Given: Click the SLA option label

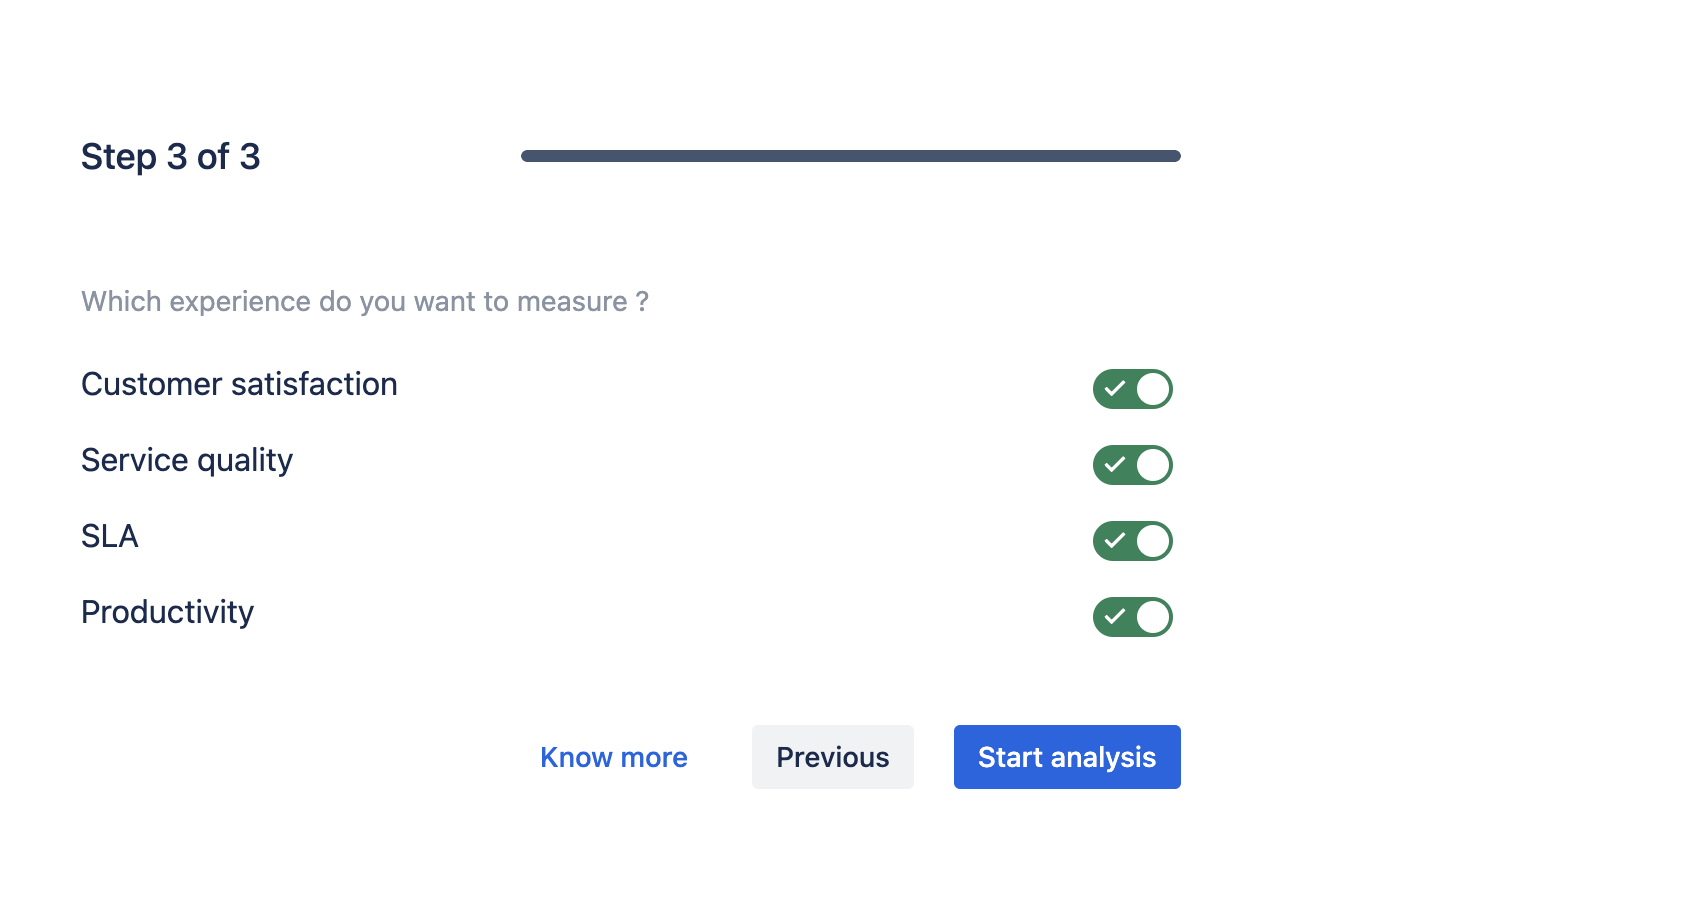Looking at the screenshot, I should [110, 536].
